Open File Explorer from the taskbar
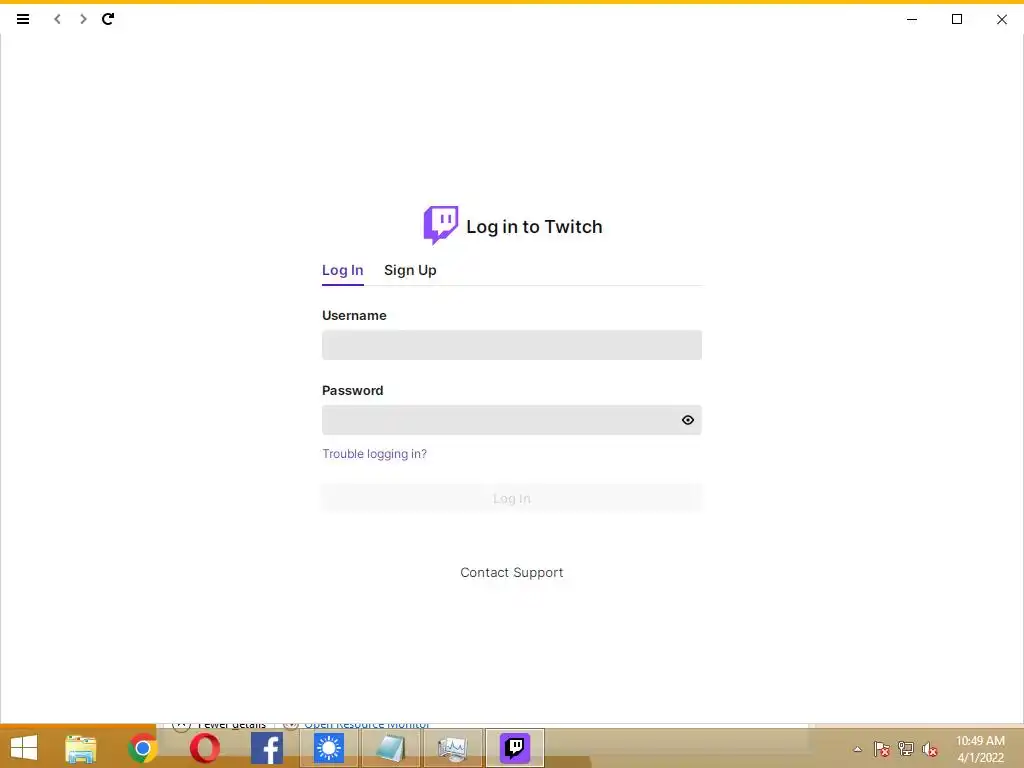1024x768 pixels. 80,748
